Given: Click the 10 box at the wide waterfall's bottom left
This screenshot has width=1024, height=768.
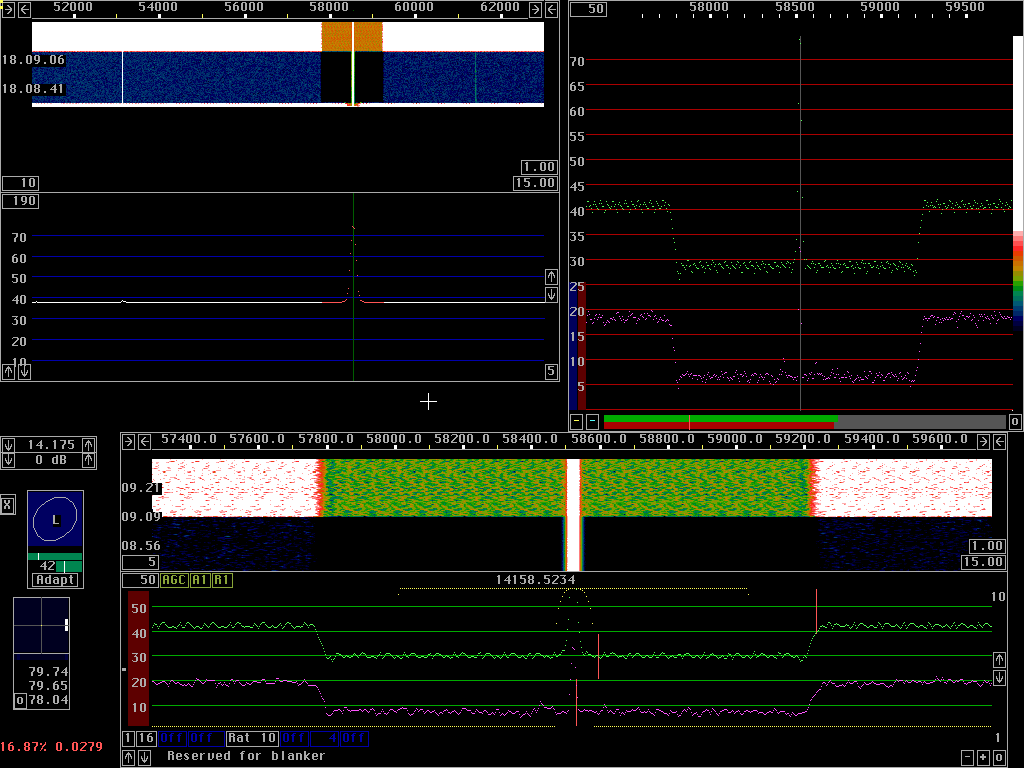Looking at the screenshot, I should click(20, 183).
